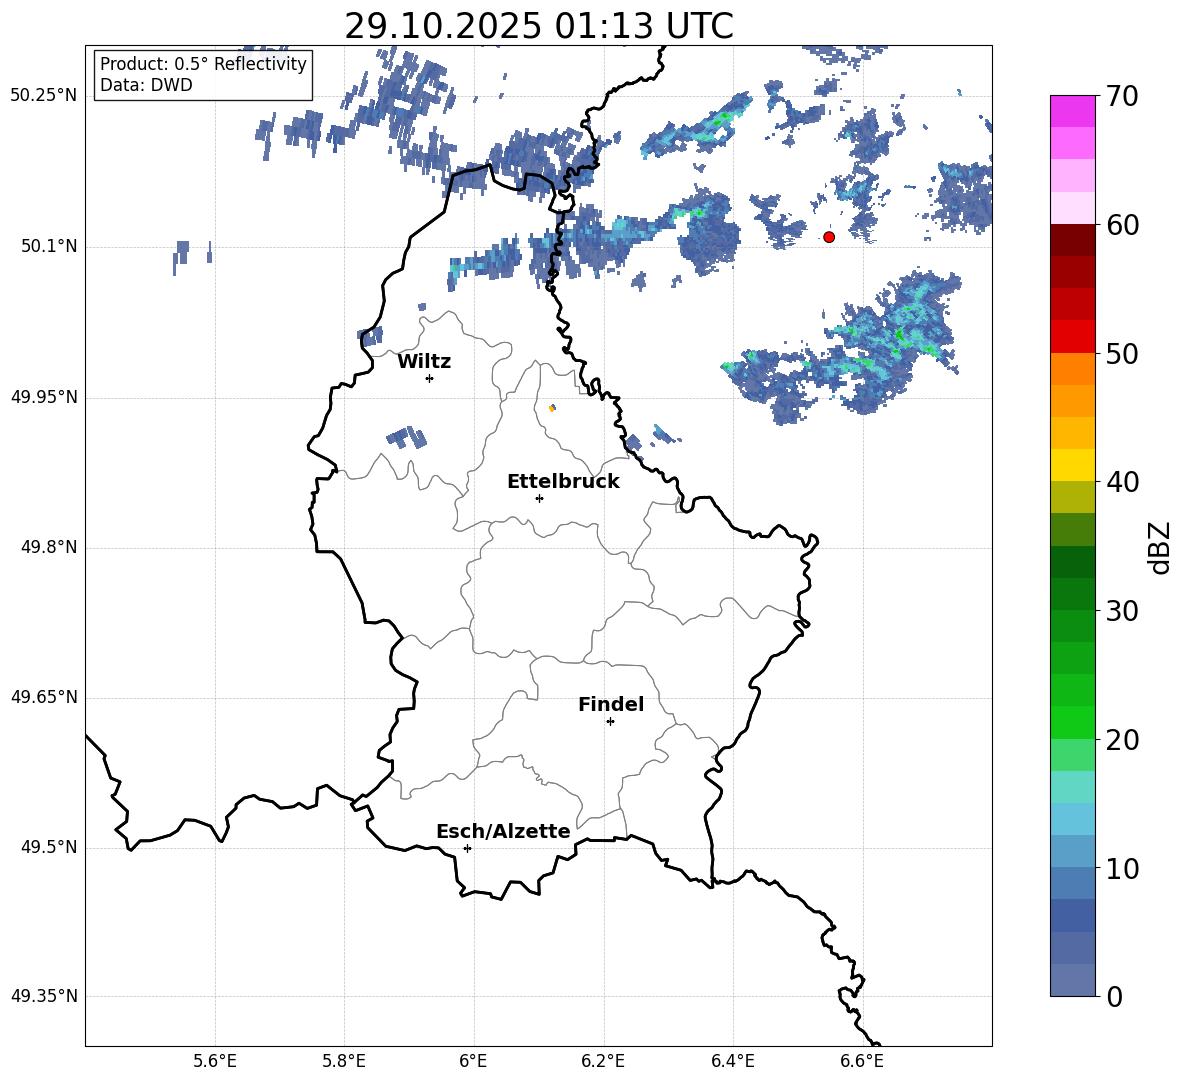Click the orange colorbar swatch below 50

pyautogui.click(x=1073, y=369)
